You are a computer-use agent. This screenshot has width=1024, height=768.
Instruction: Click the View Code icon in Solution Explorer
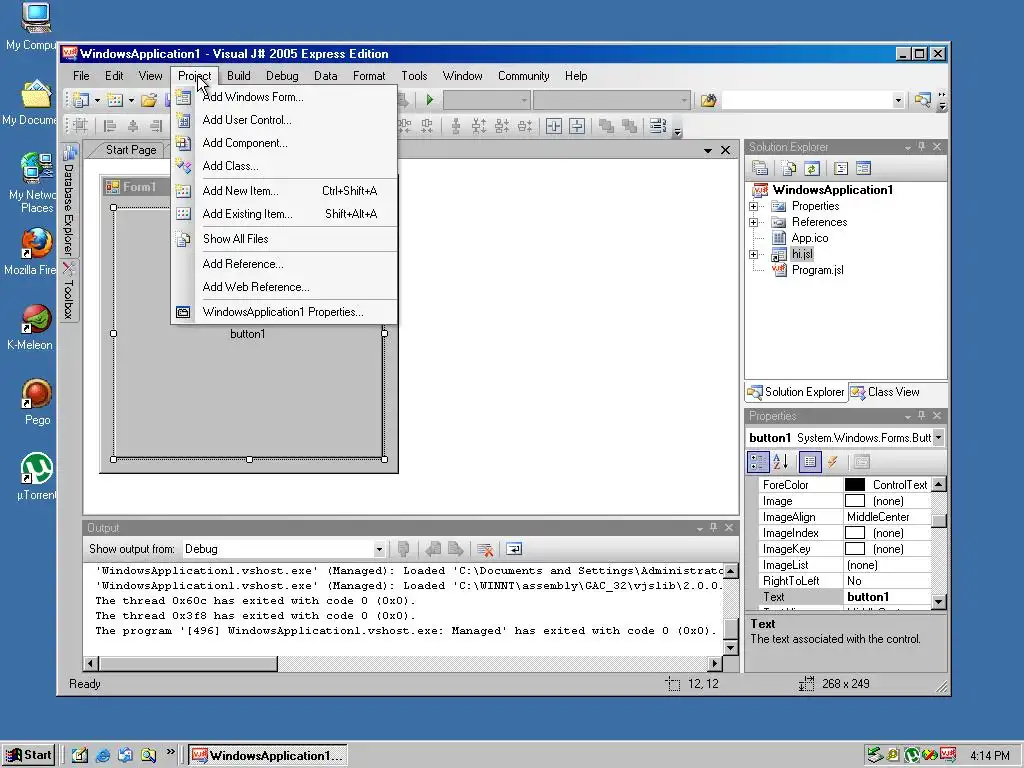point(841,168)
